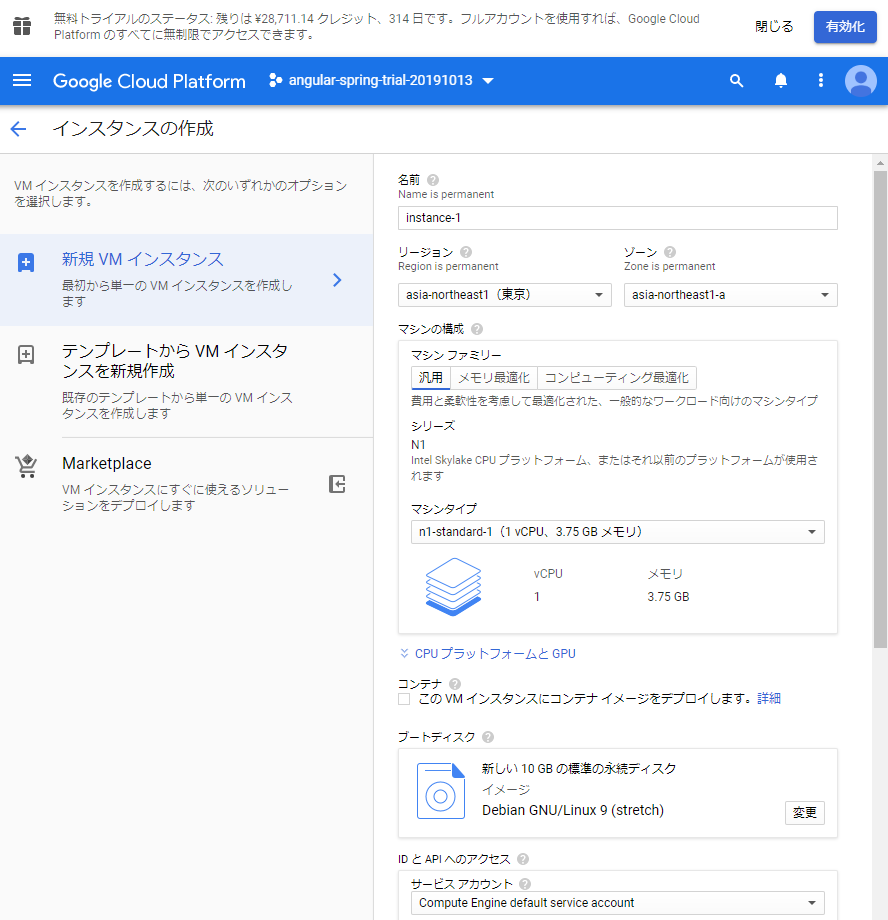This screenshot has height=920, width=888.
Task: Click the gift icon in trial banner
Action: point(22,26)
